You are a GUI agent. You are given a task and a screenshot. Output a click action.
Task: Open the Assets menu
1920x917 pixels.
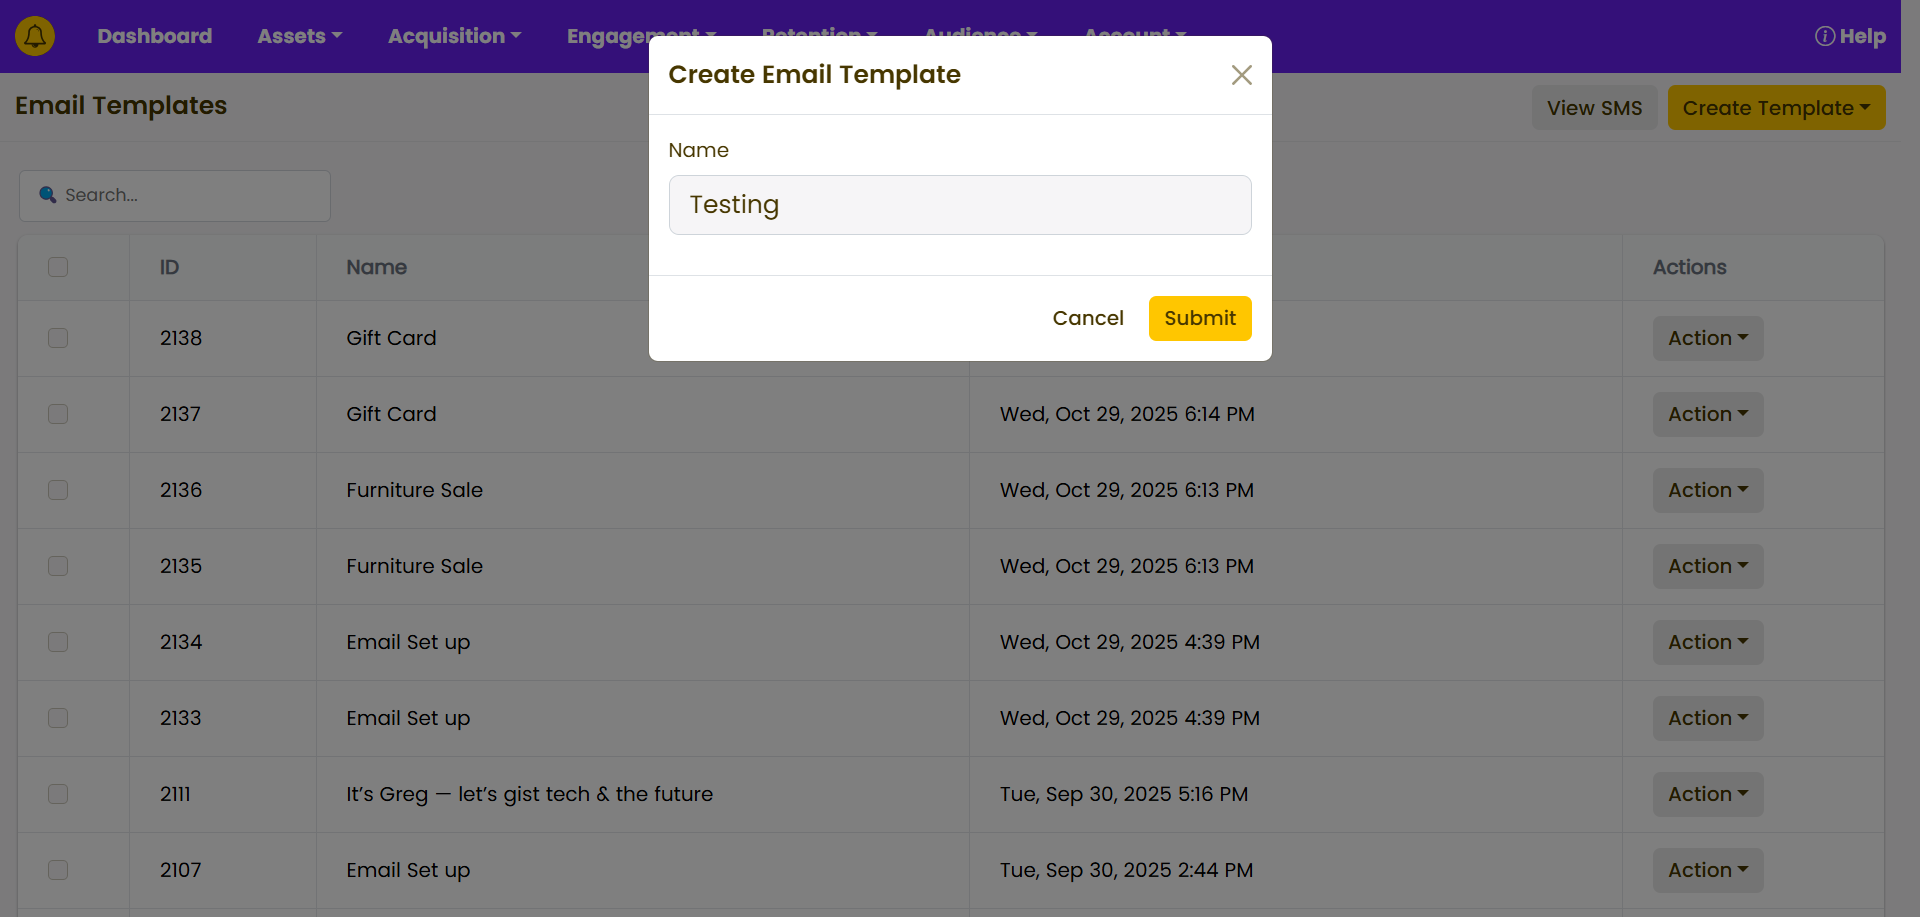pyautogui.click(x=299, y=36)
